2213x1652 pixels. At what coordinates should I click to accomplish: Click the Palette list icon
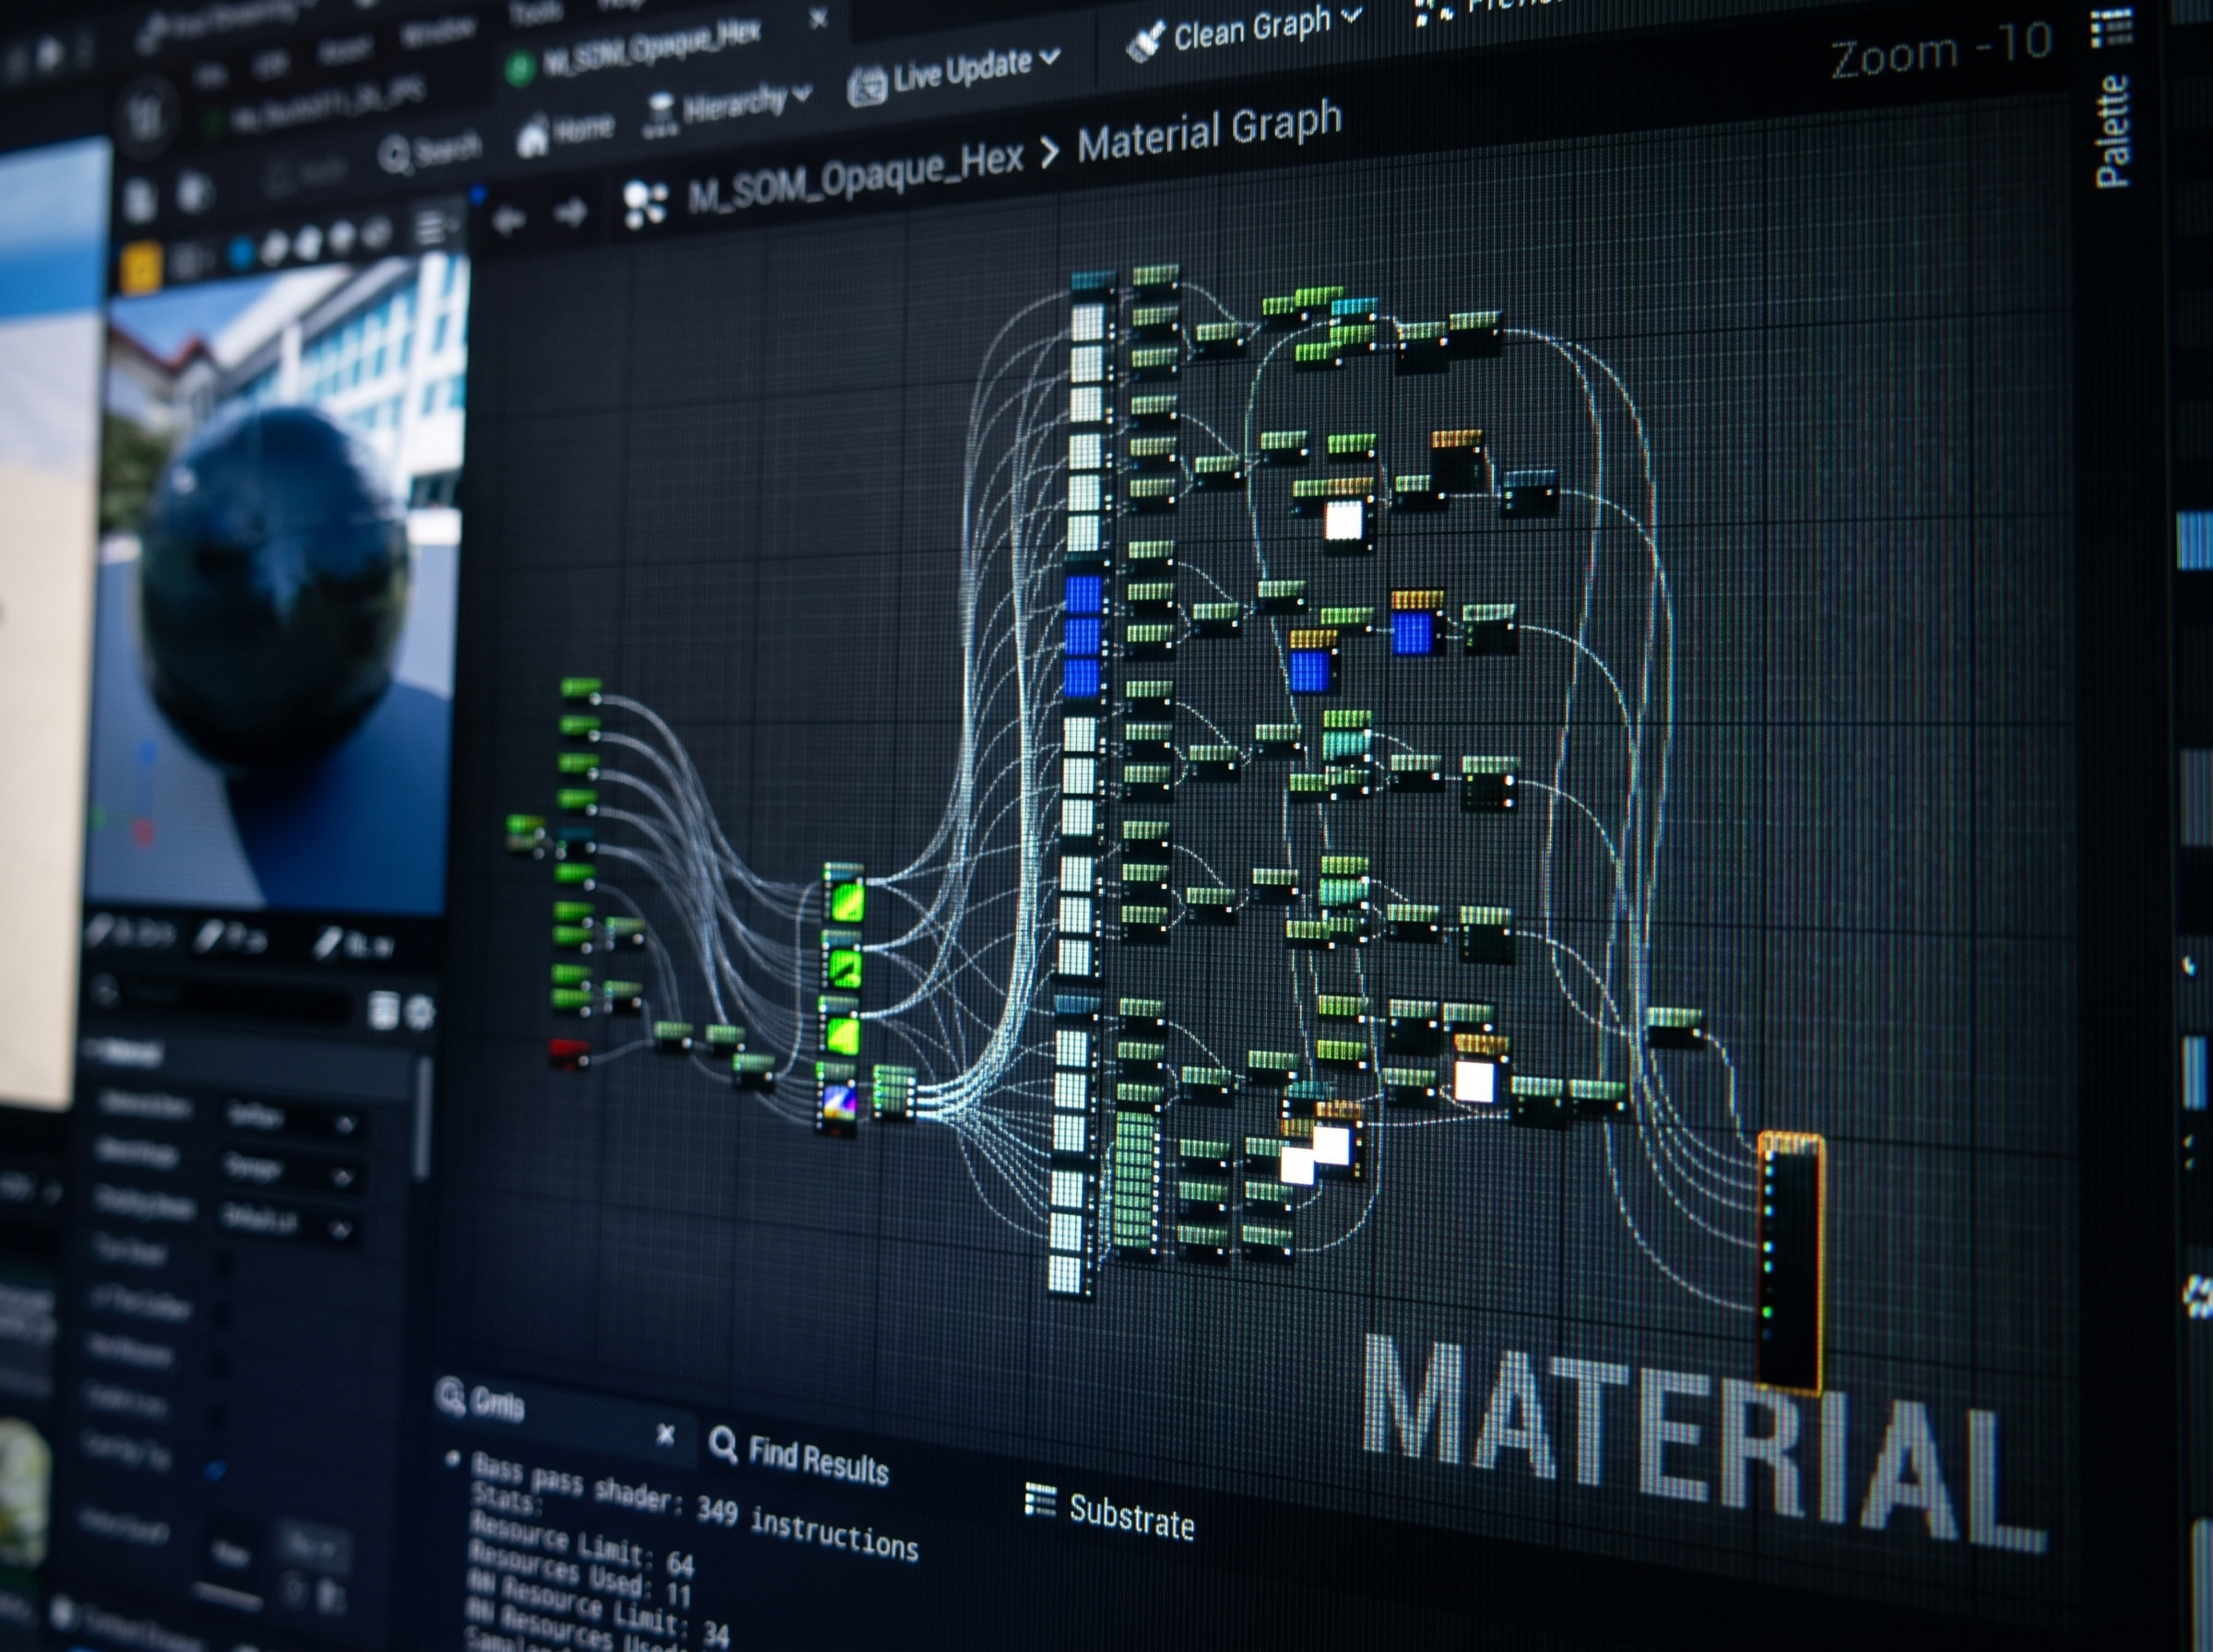[2110, 27]
